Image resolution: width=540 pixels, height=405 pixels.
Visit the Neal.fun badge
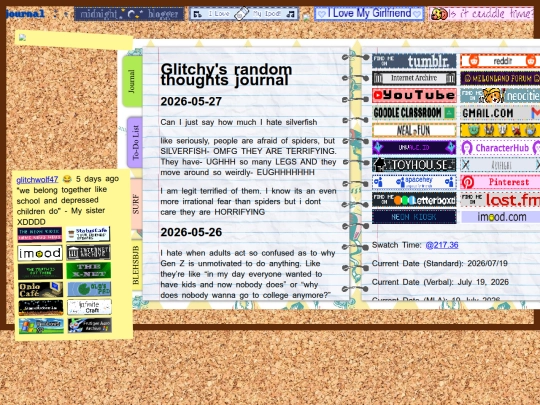pyautogui.click(x=414, y=130)
